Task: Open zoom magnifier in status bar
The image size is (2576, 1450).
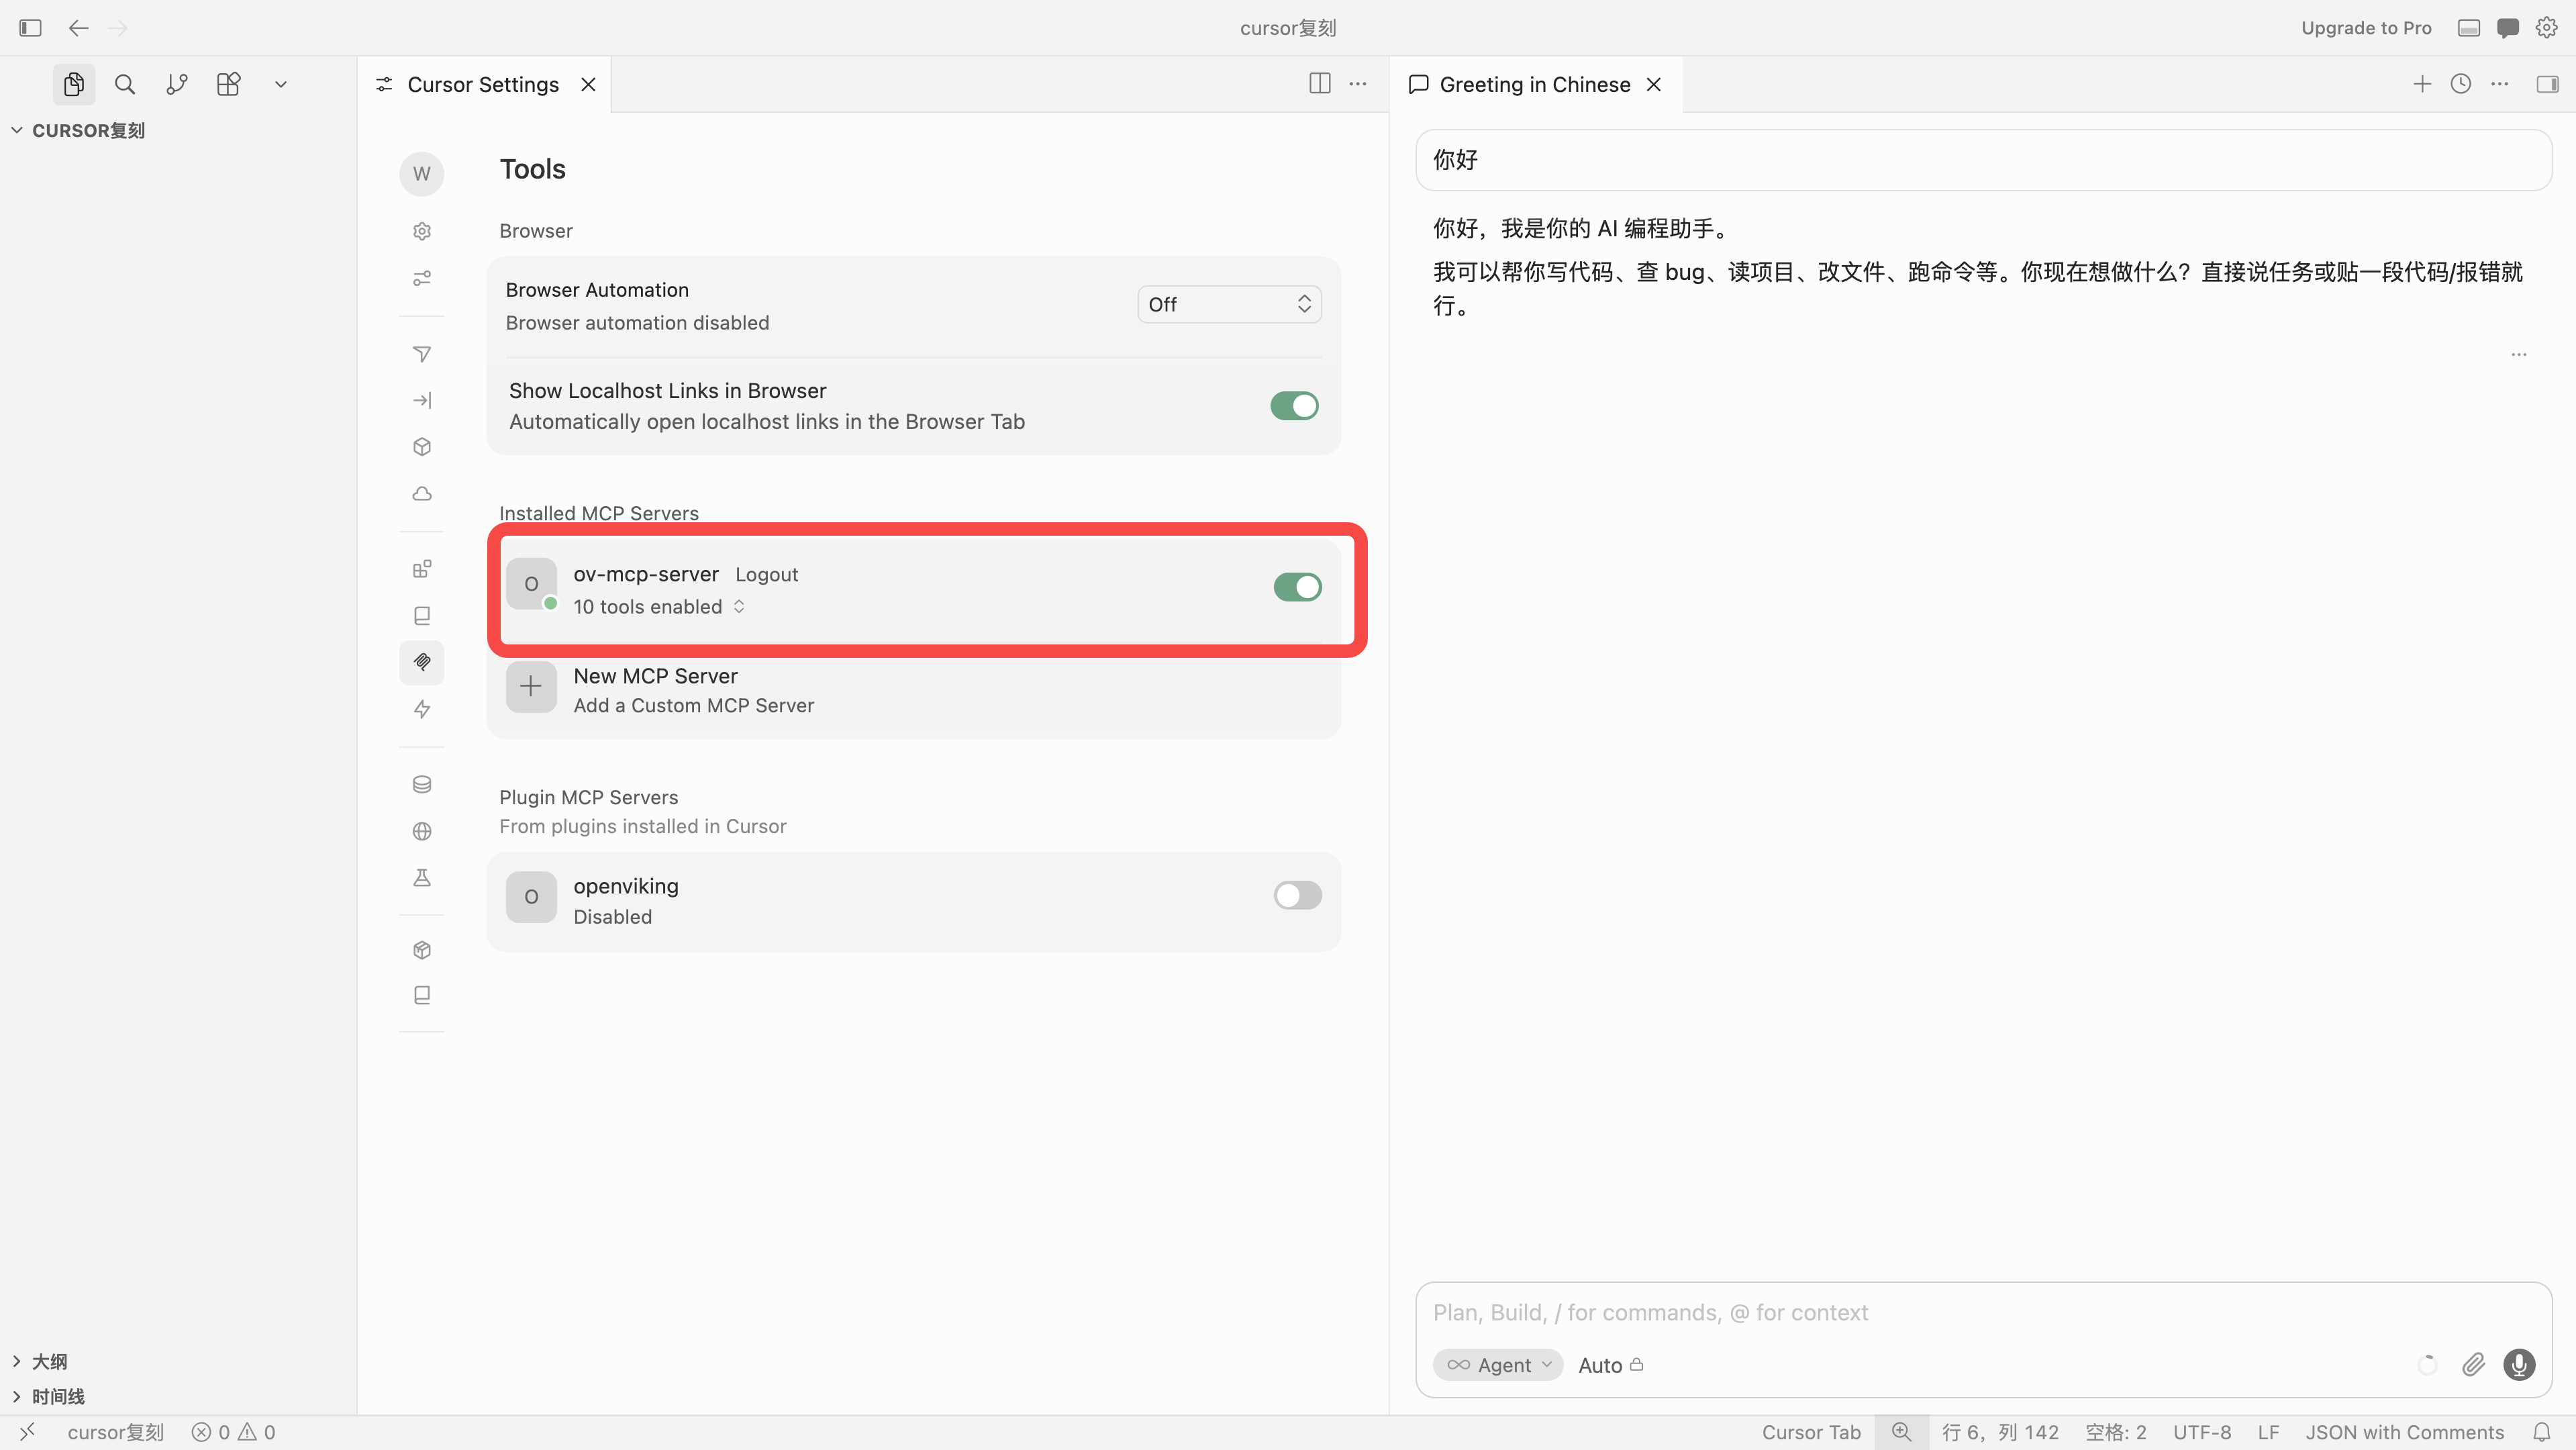Action: 1902,1432
